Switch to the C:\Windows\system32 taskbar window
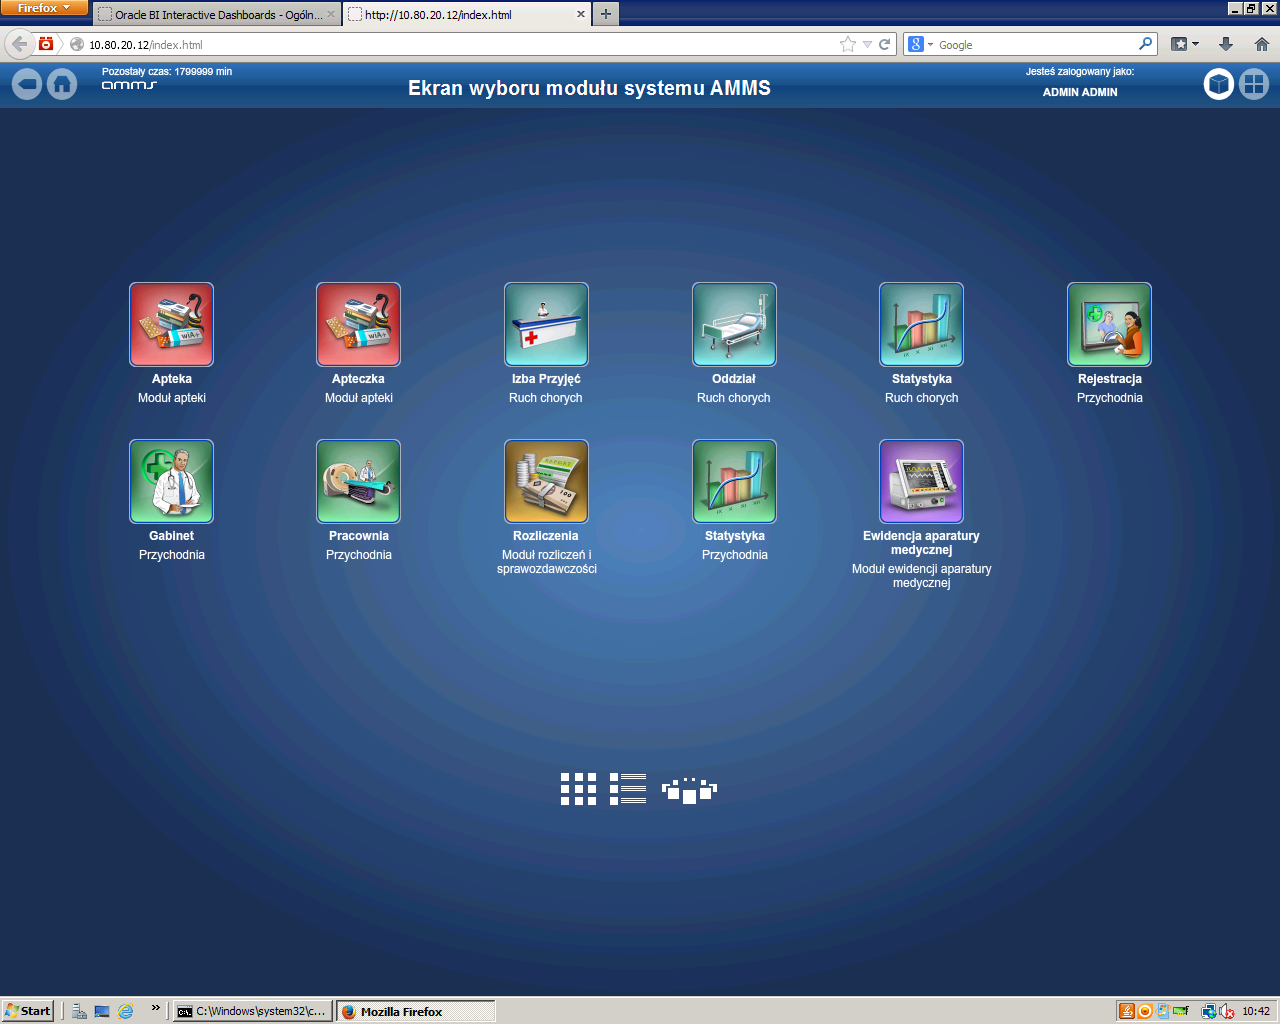This screenshot has height=1024, width=1280. [x=252, y=1011]
